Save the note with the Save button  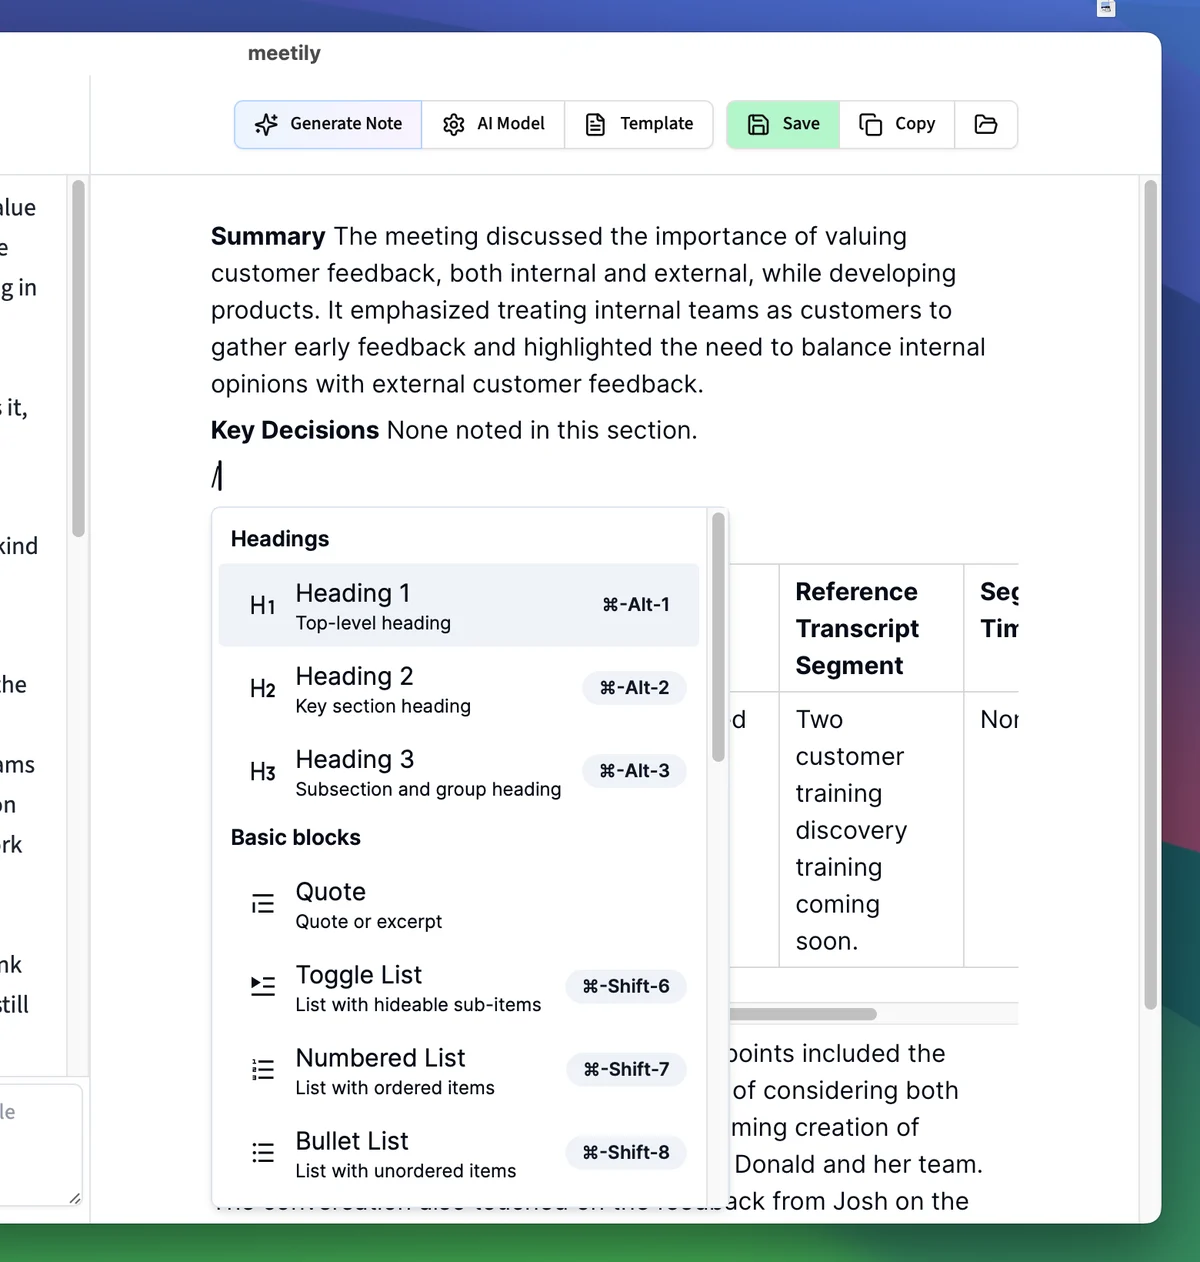[783, 124]
